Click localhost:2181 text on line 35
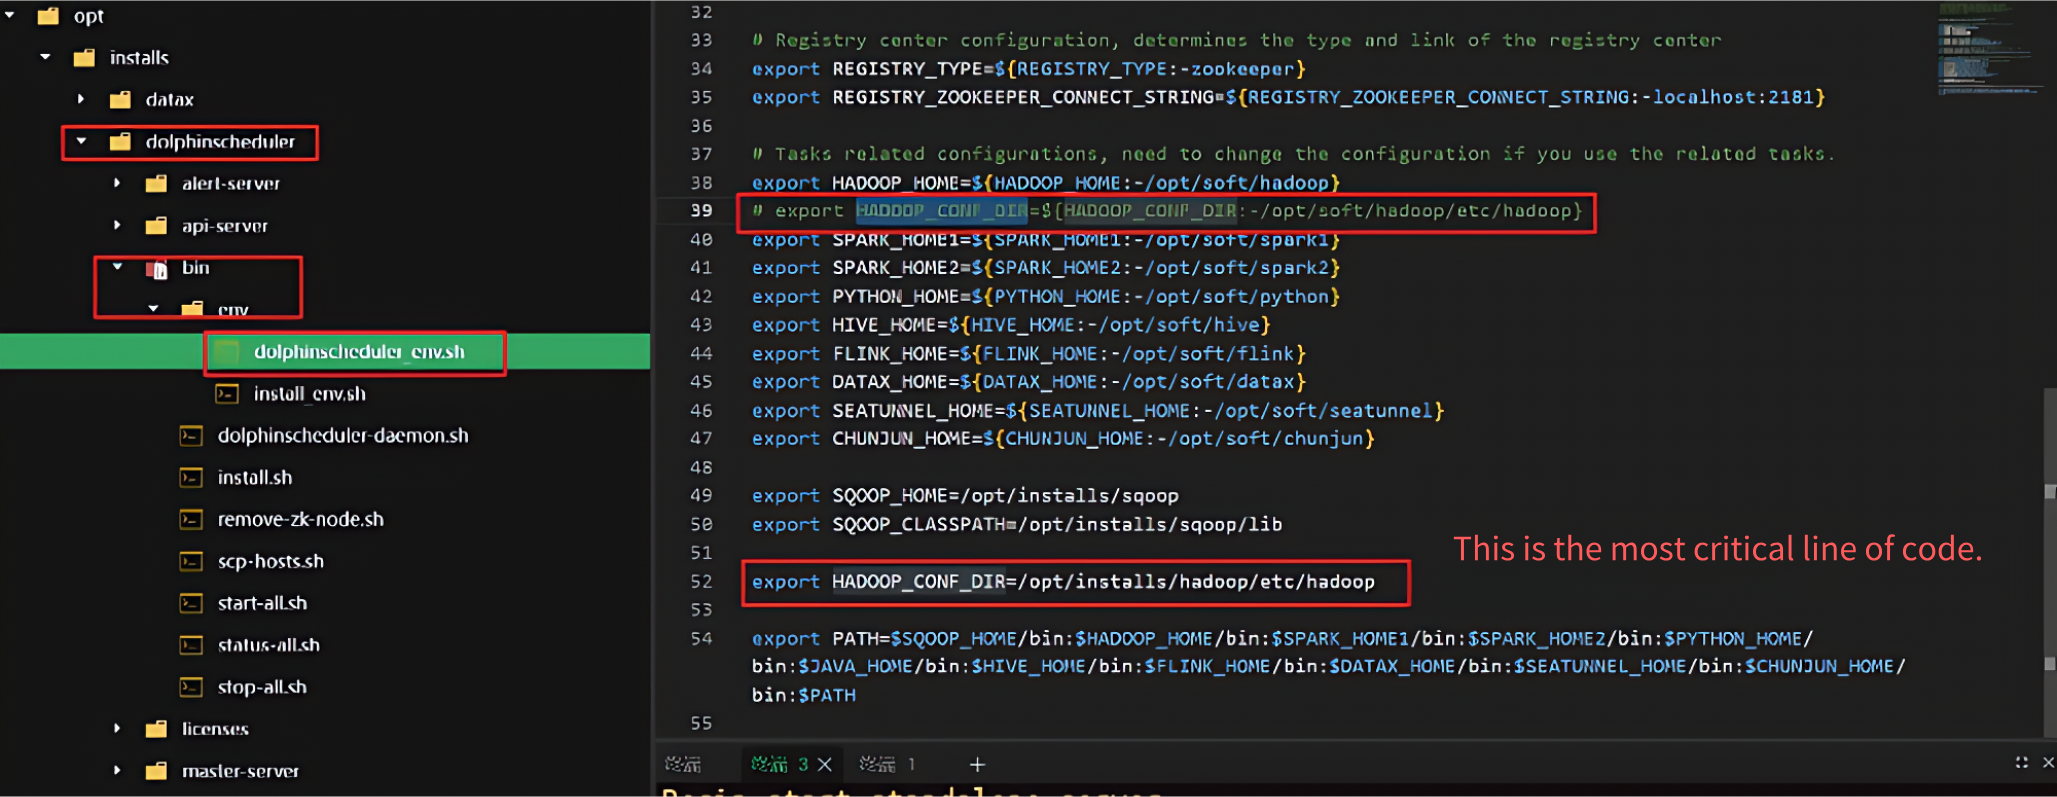 click(1733, 97)
